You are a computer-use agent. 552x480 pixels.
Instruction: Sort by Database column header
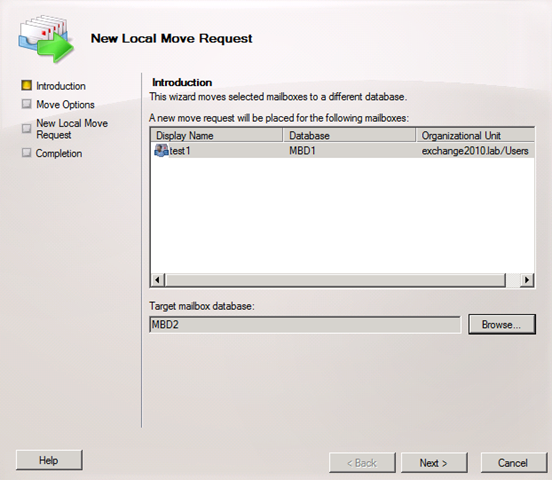(x=349, y=136)
